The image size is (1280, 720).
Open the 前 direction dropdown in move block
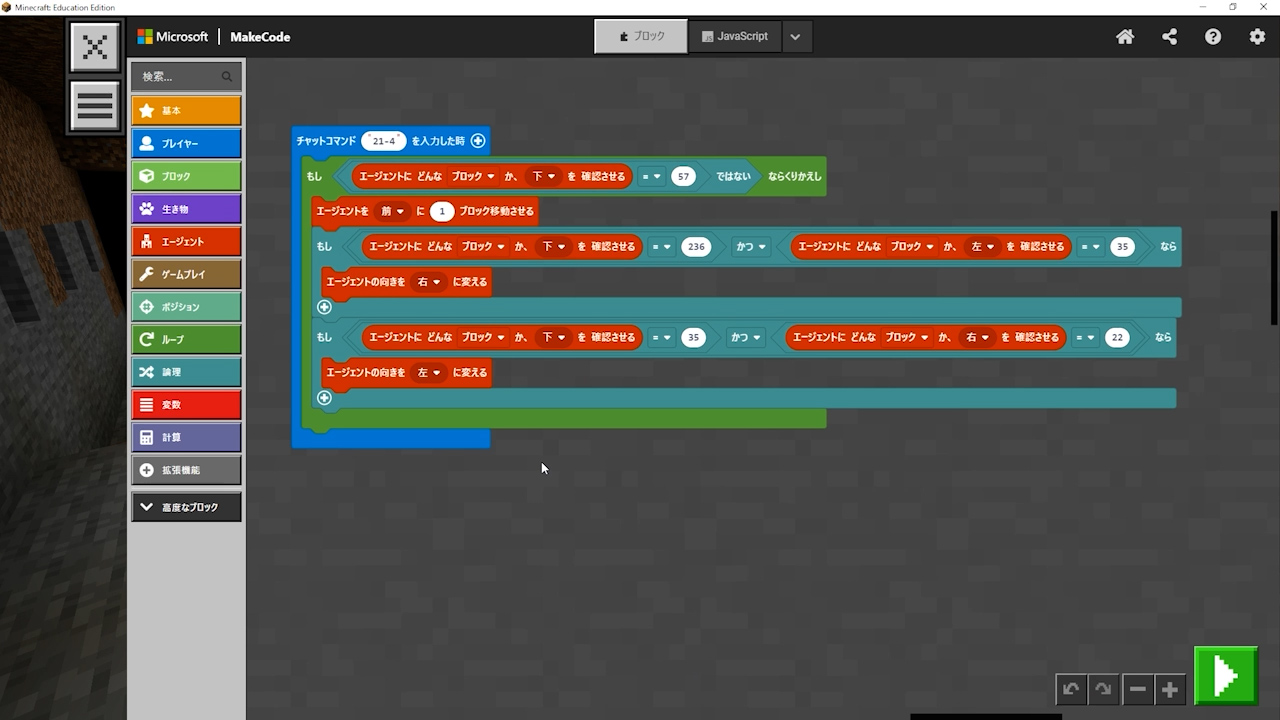(x=392, y=211)
